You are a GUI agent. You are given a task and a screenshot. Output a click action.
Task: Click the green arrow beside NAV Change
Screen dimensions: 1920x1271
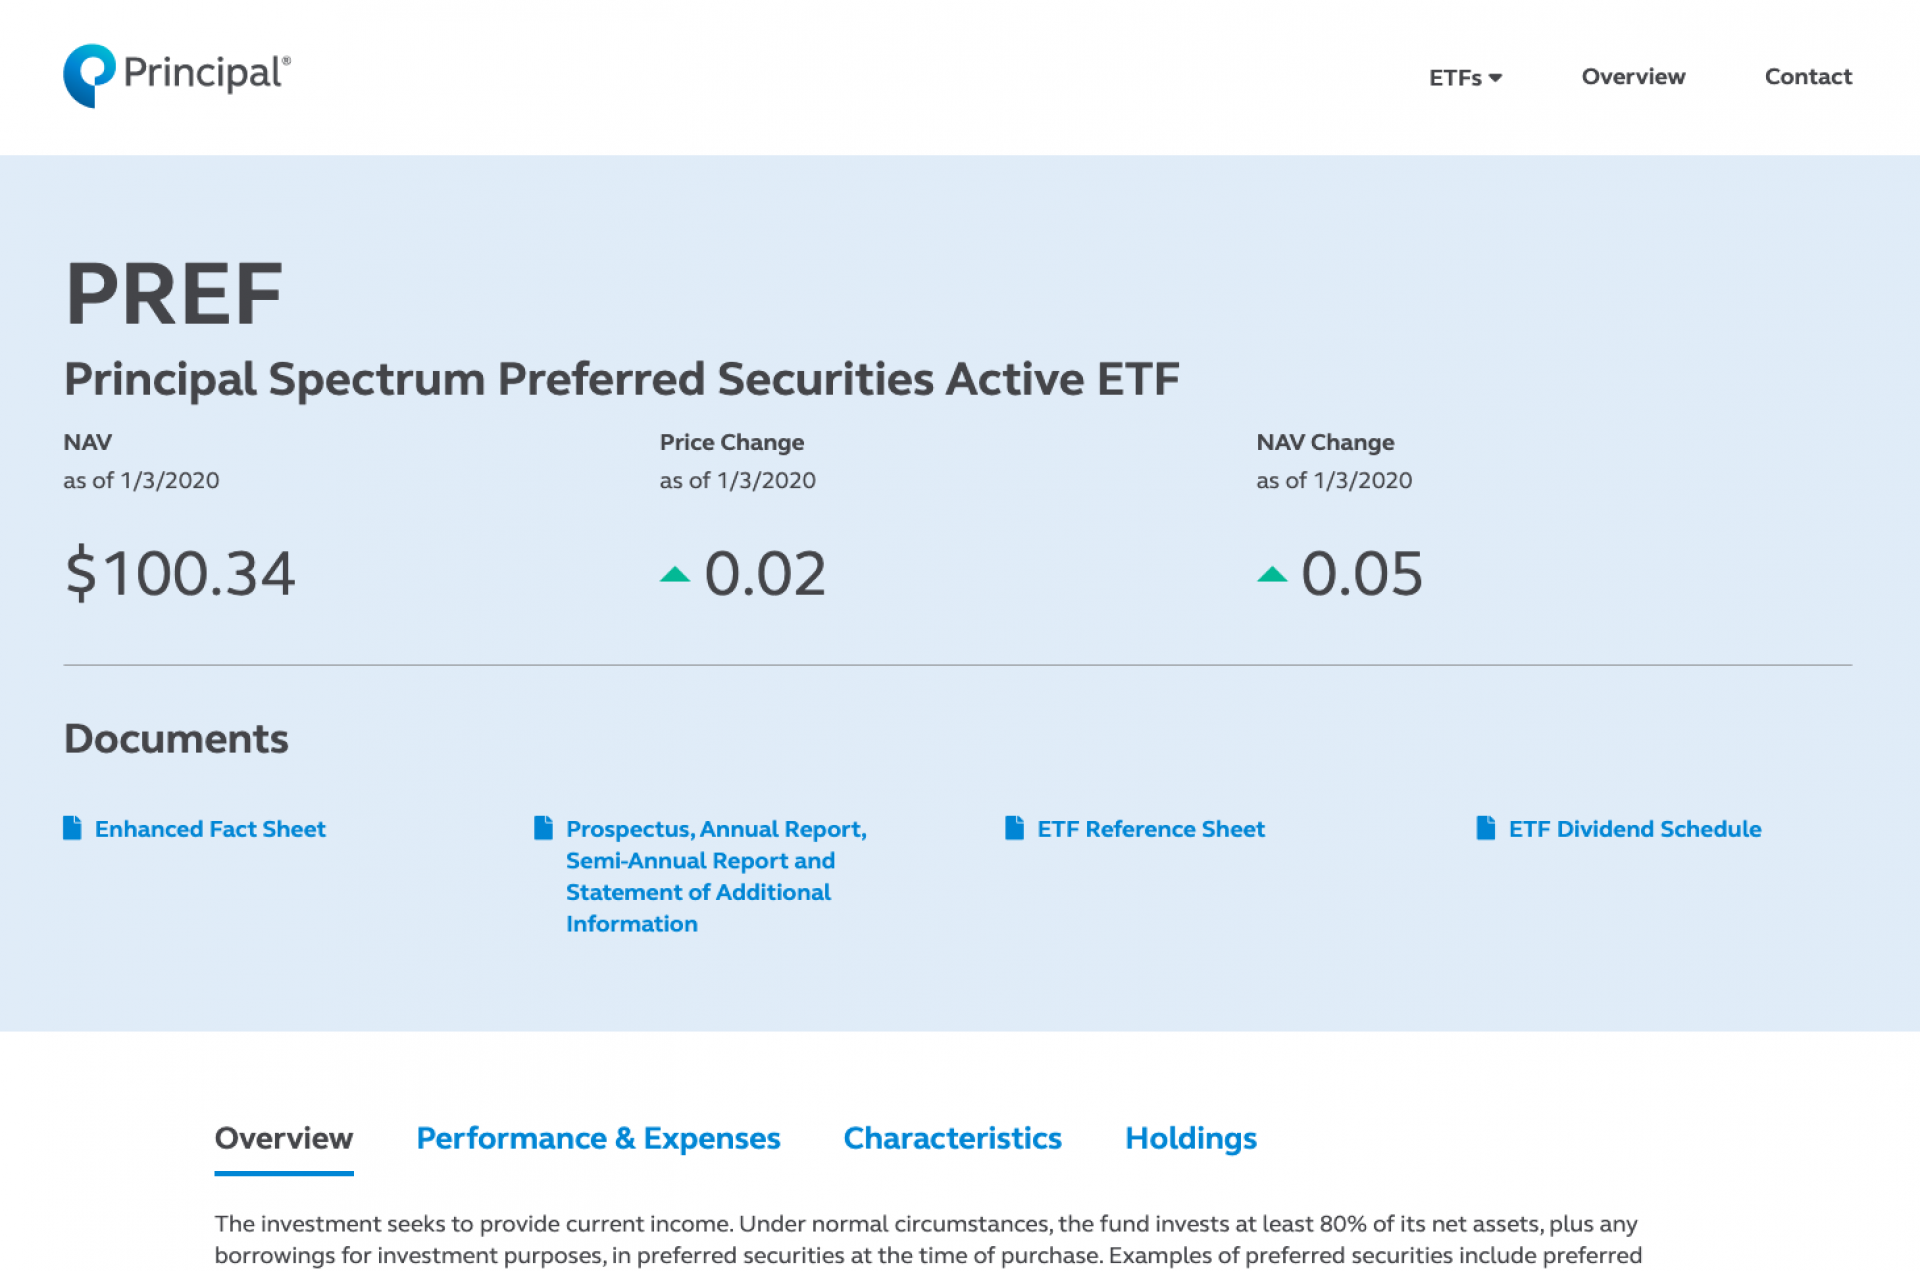[1273, 574]
